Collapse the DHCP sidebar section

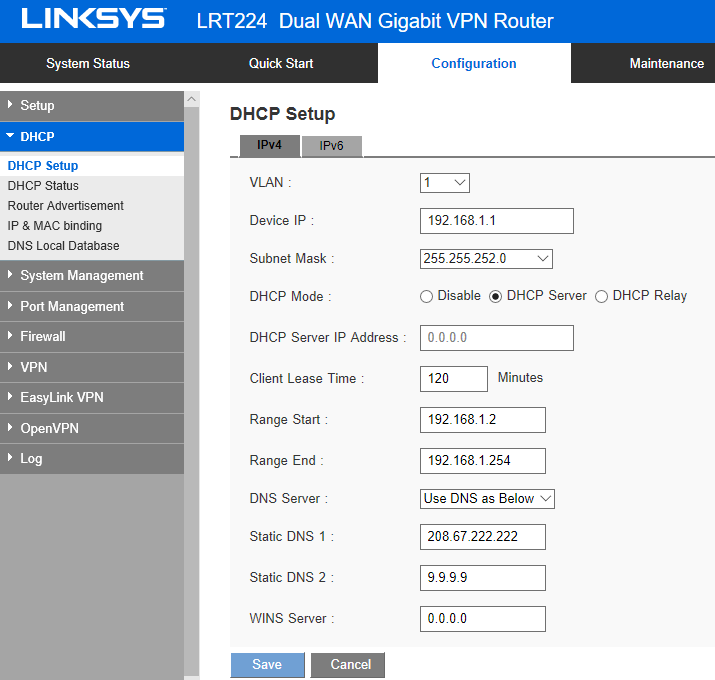tap(92, 136)
